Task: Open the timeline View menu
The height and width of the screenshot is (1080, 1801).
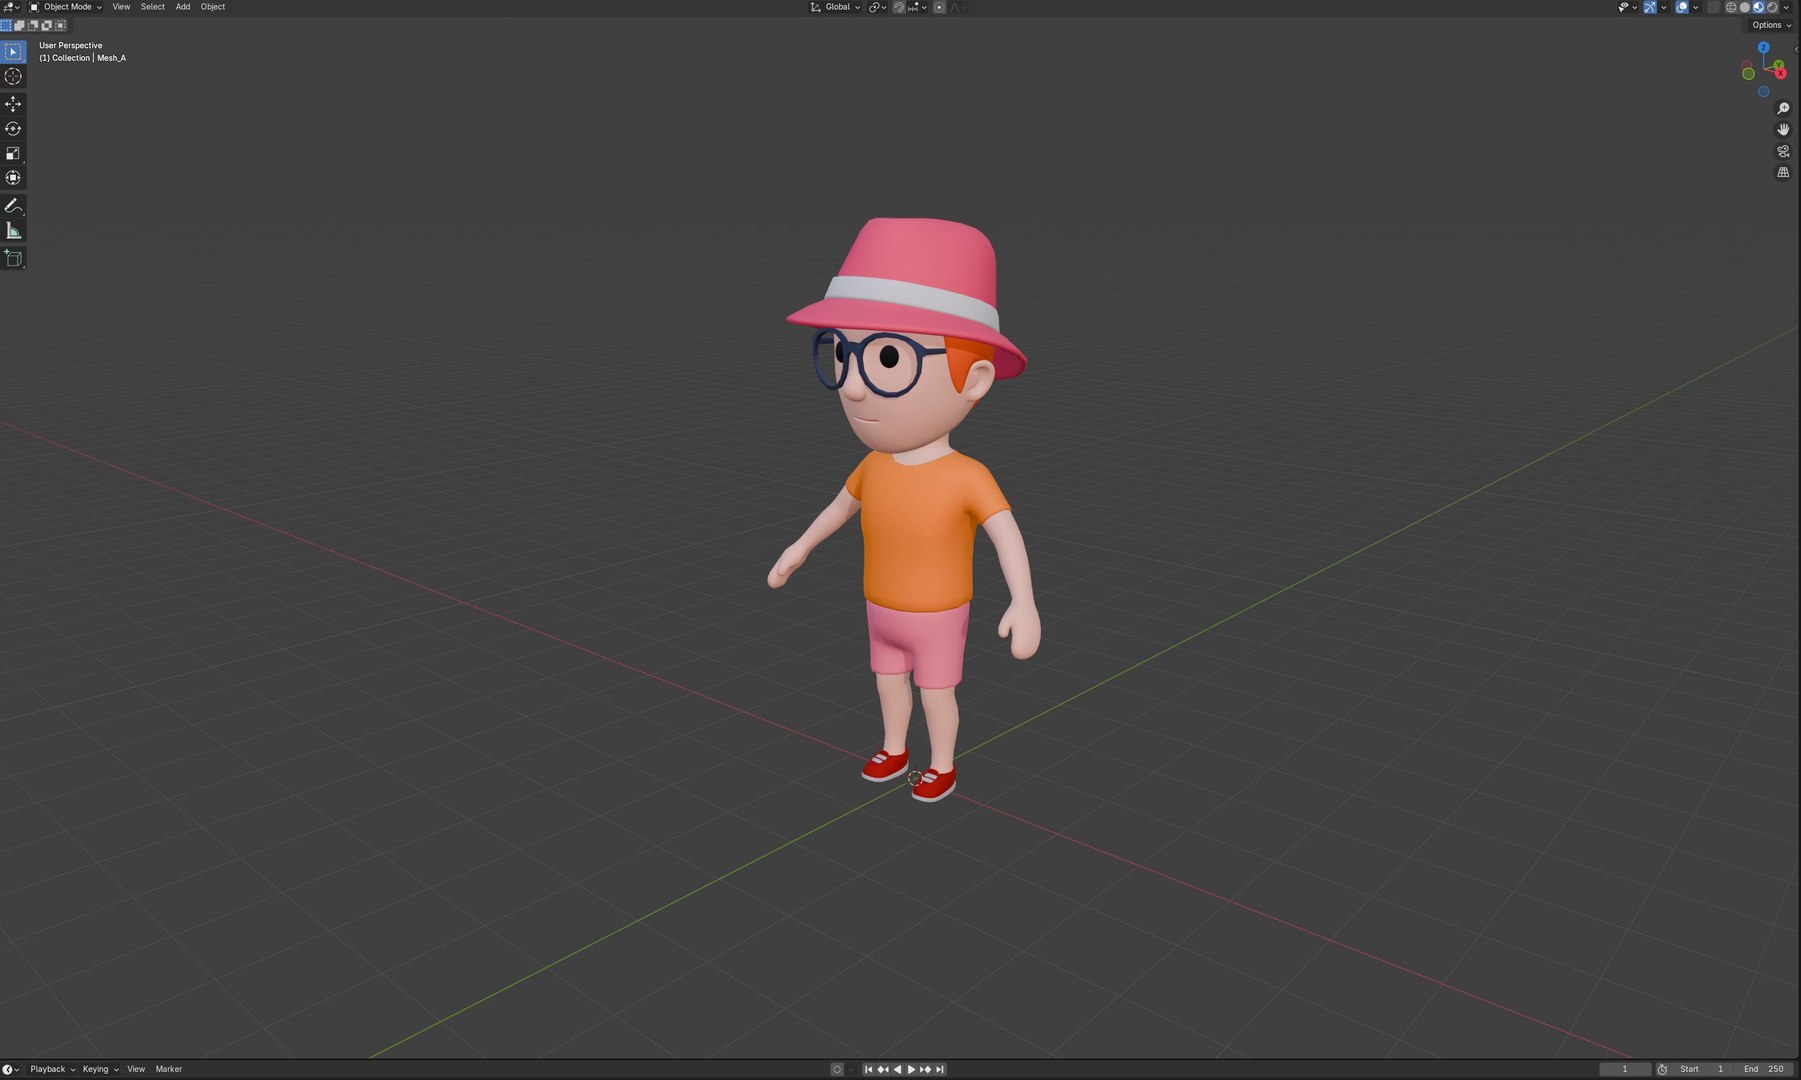Action: point(136,1069)
